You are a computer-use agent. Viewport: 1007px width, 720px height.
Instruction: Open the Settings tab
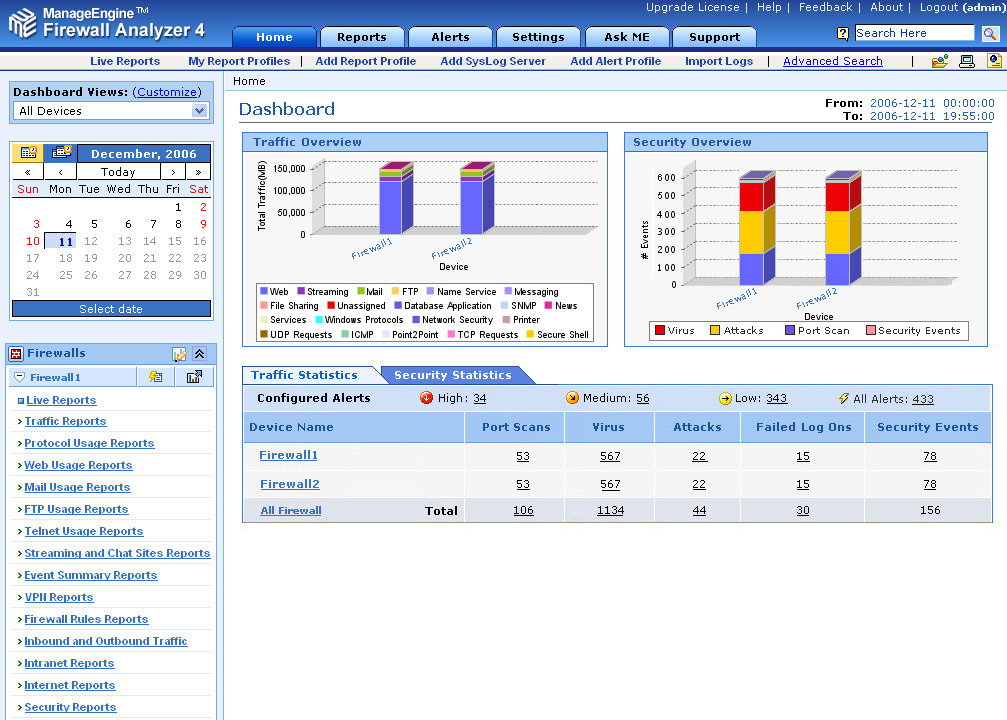tap(538, 37)
